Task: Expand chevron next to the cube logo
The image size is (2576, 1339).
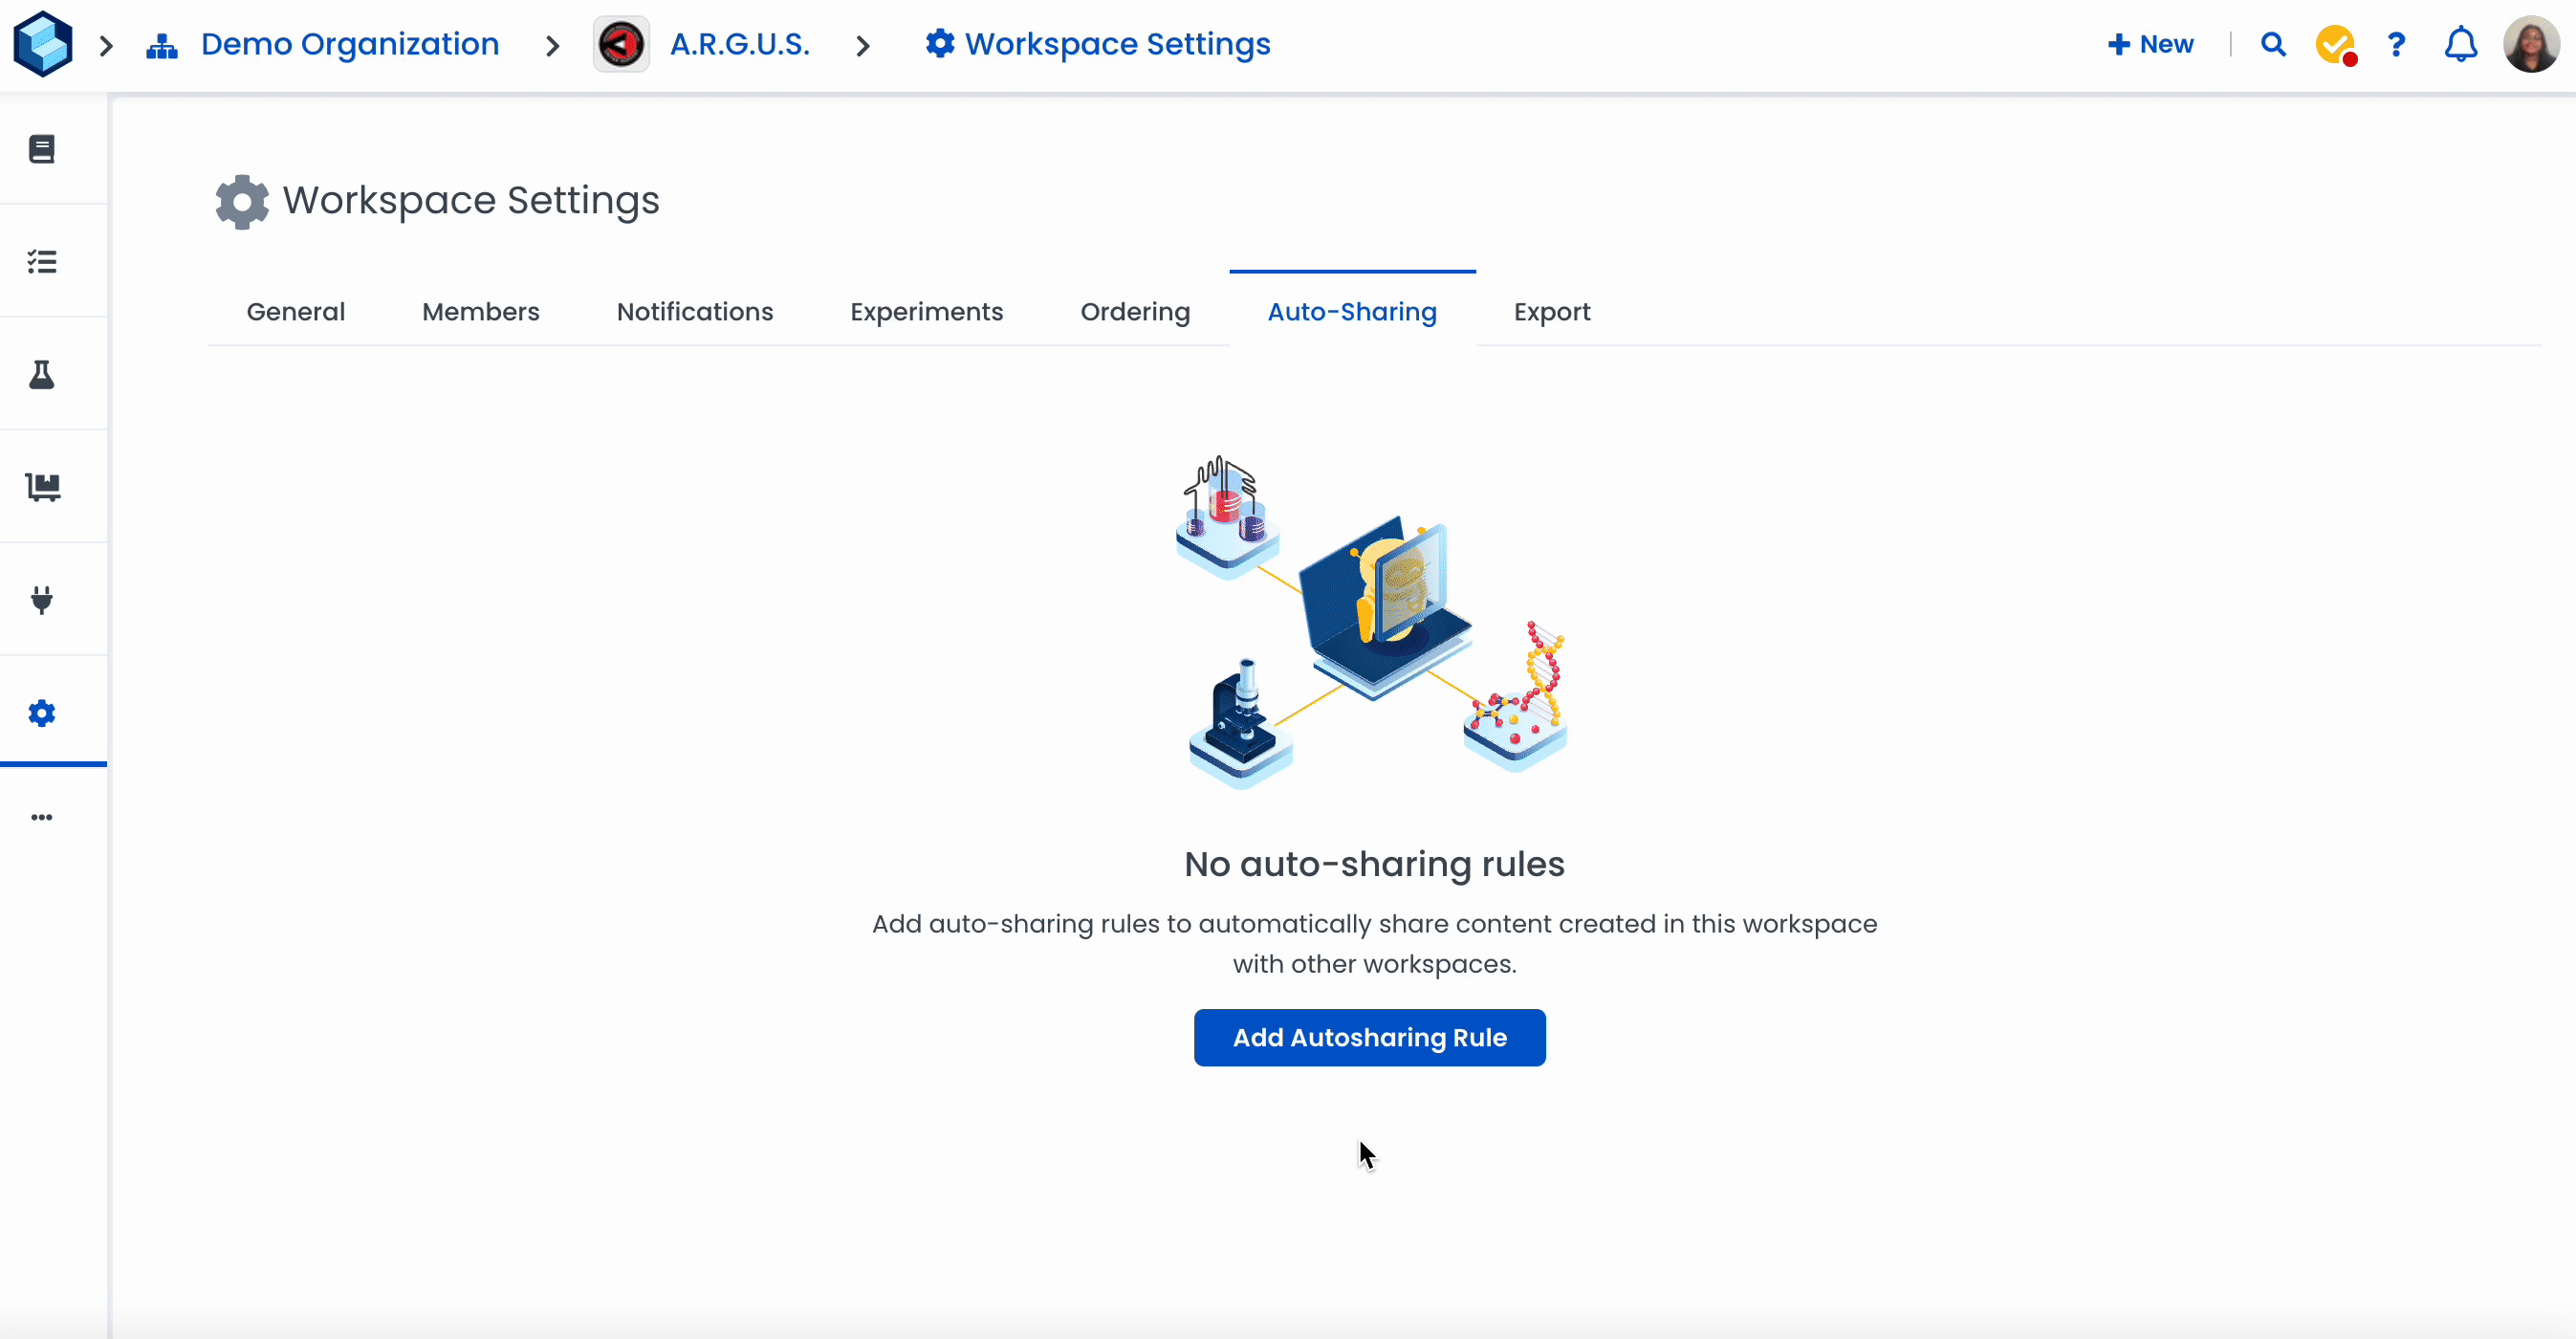Action: (107, 46)
